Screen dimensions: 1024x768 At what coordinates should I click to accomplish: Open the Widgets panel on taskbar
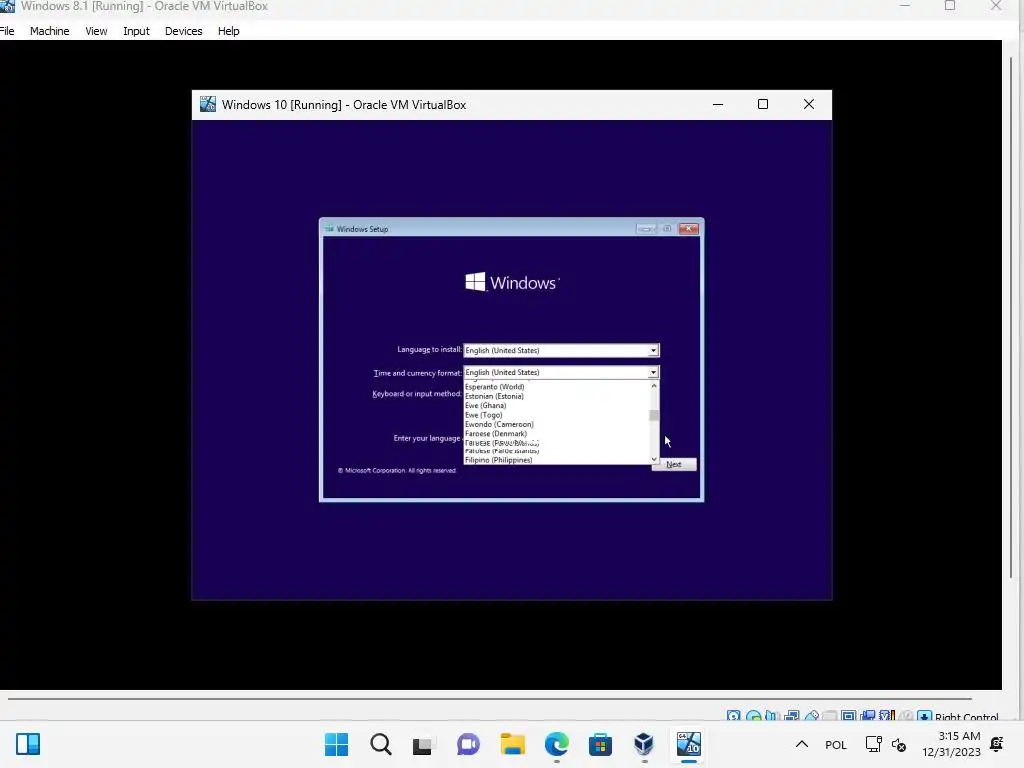pyautogui.click(x=28, y=744)
